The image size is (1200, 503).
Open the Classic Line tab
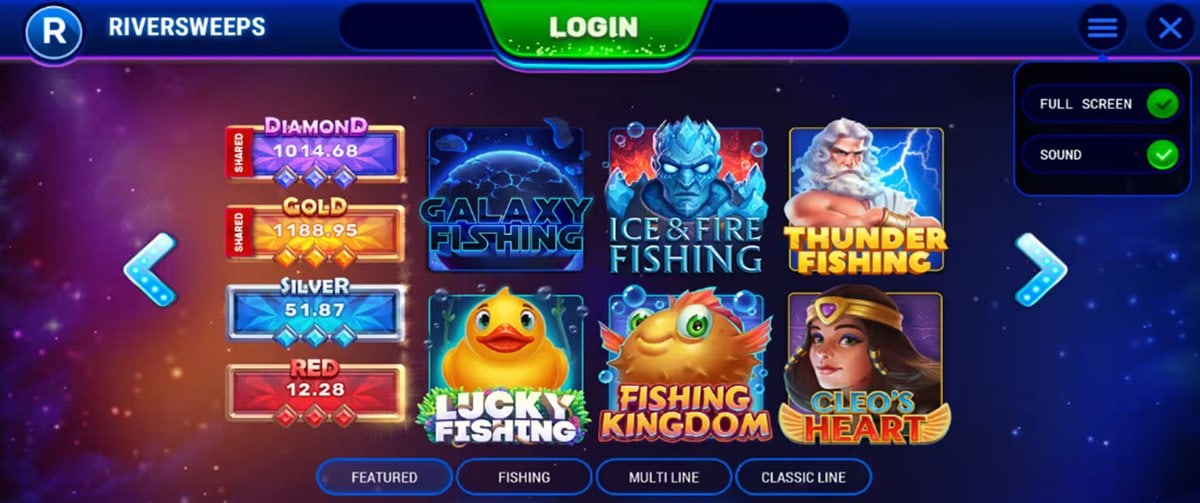pos(803,477)
